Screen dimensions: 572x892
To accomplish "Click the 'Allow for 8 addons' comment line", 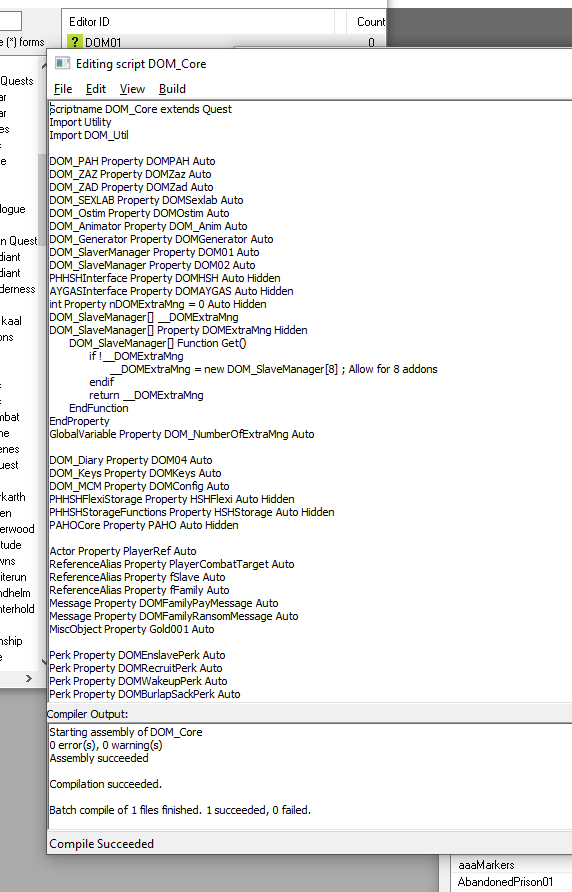I will tap(273, 369).
